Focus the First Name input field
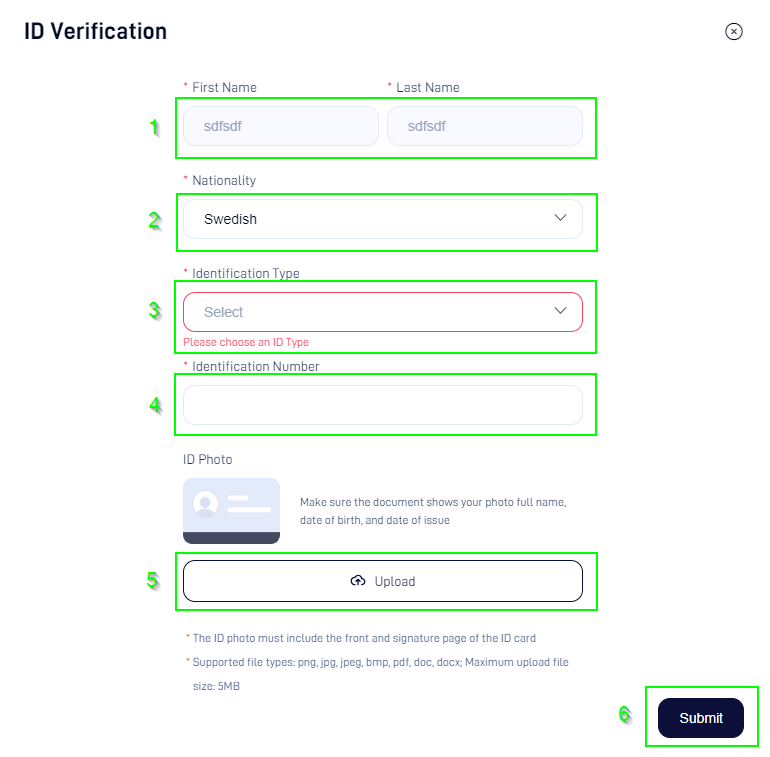770x757 pixels. pyautogui.click(x=280, y=126)
